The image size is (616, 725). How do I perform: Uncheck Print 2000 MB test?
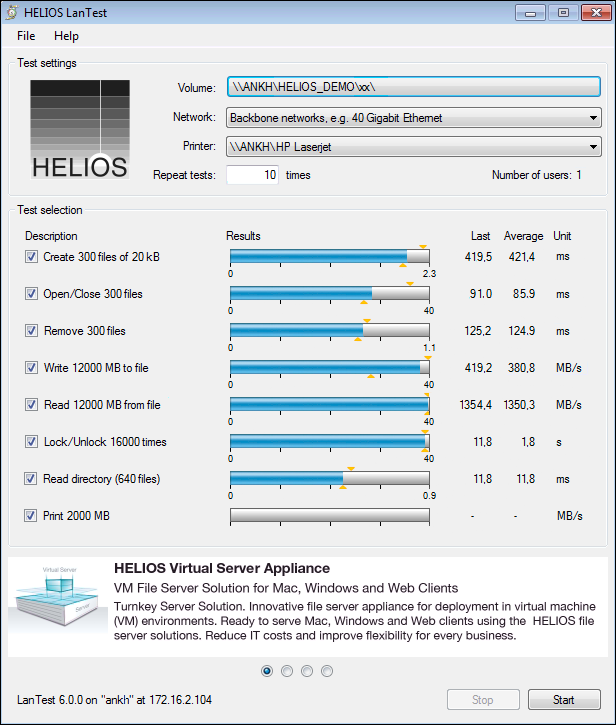[31, 516]
